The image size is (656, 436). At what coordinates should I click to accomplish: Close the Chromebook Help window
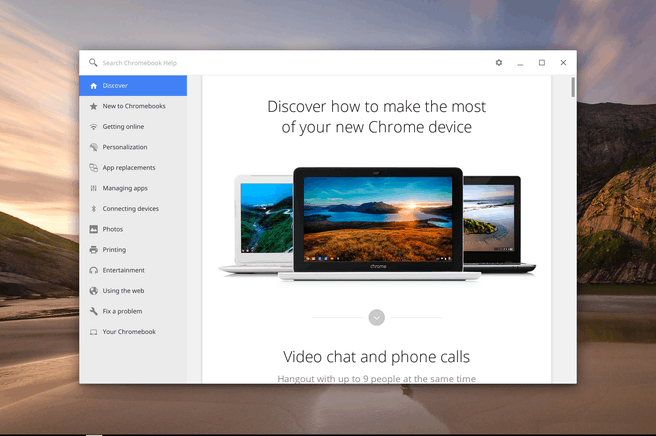tap(563, 63)
